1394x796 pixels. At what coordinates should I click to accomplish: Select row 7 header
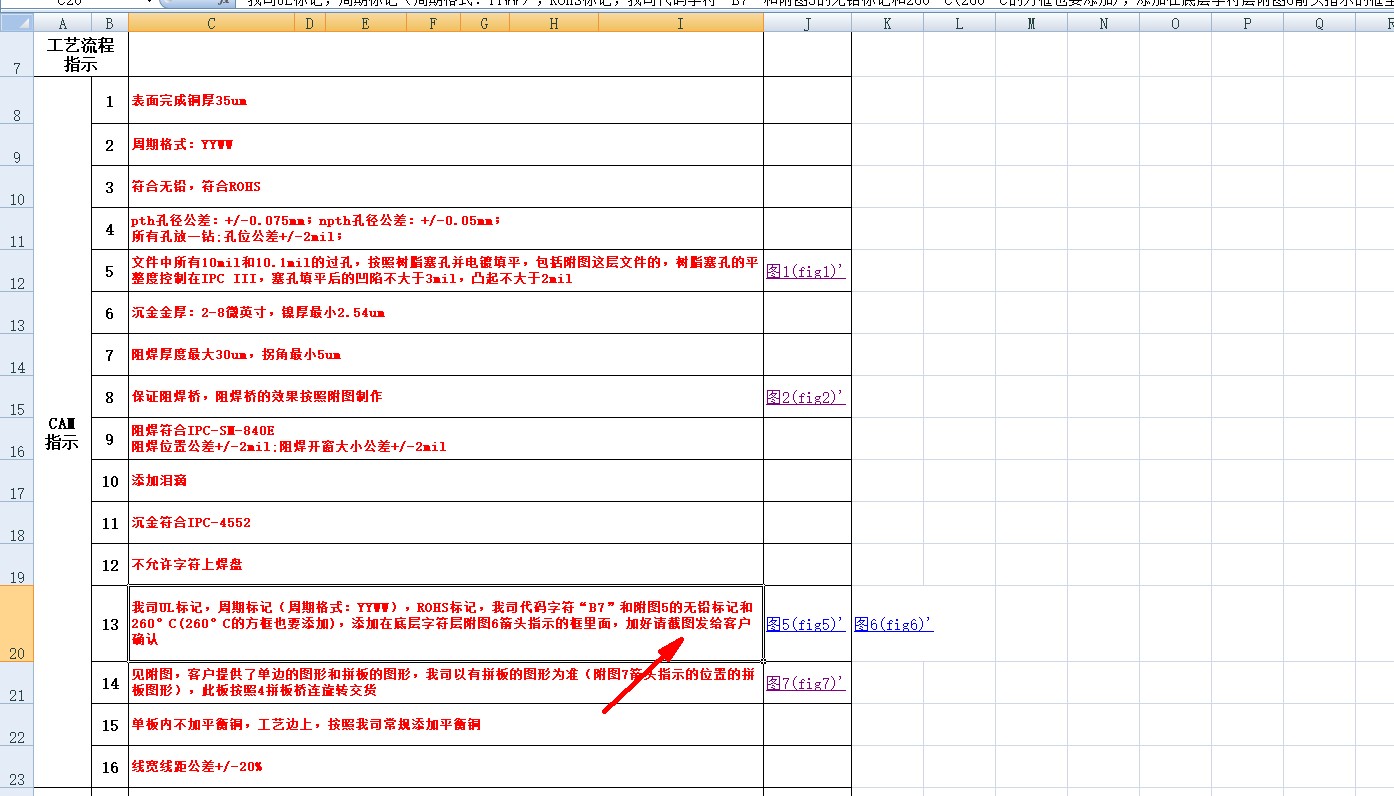pyautogui.click(x=17, y=54)
